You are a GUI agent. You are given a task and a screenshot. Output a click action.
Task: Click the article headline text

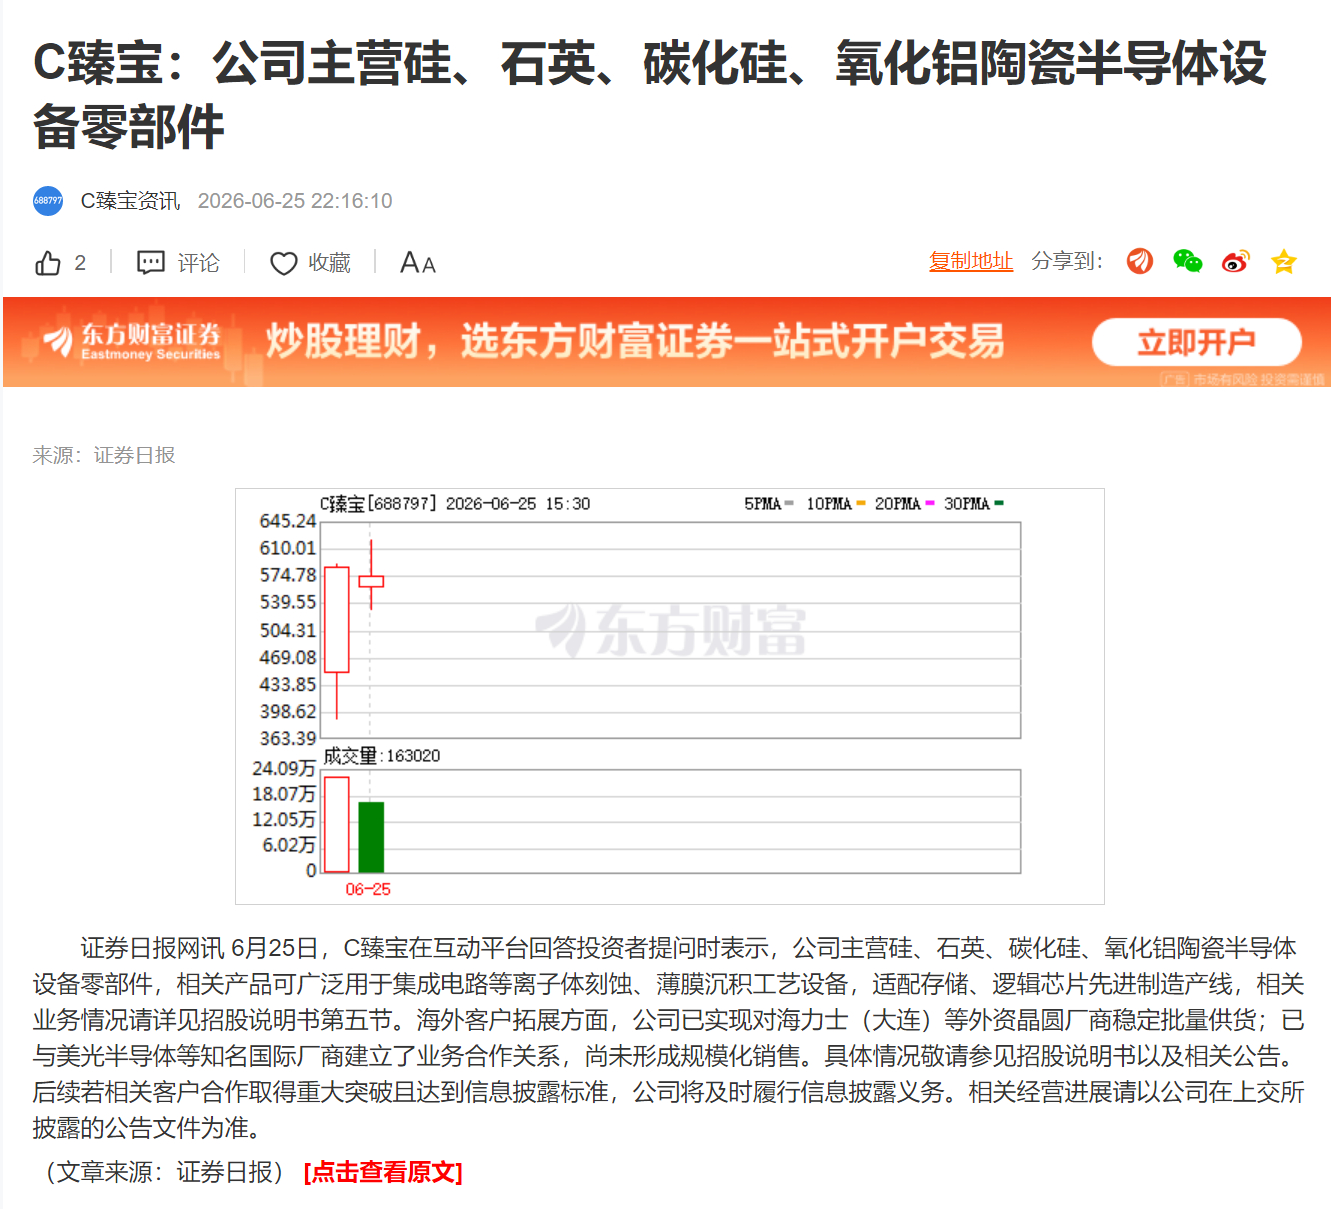point(650,95)
